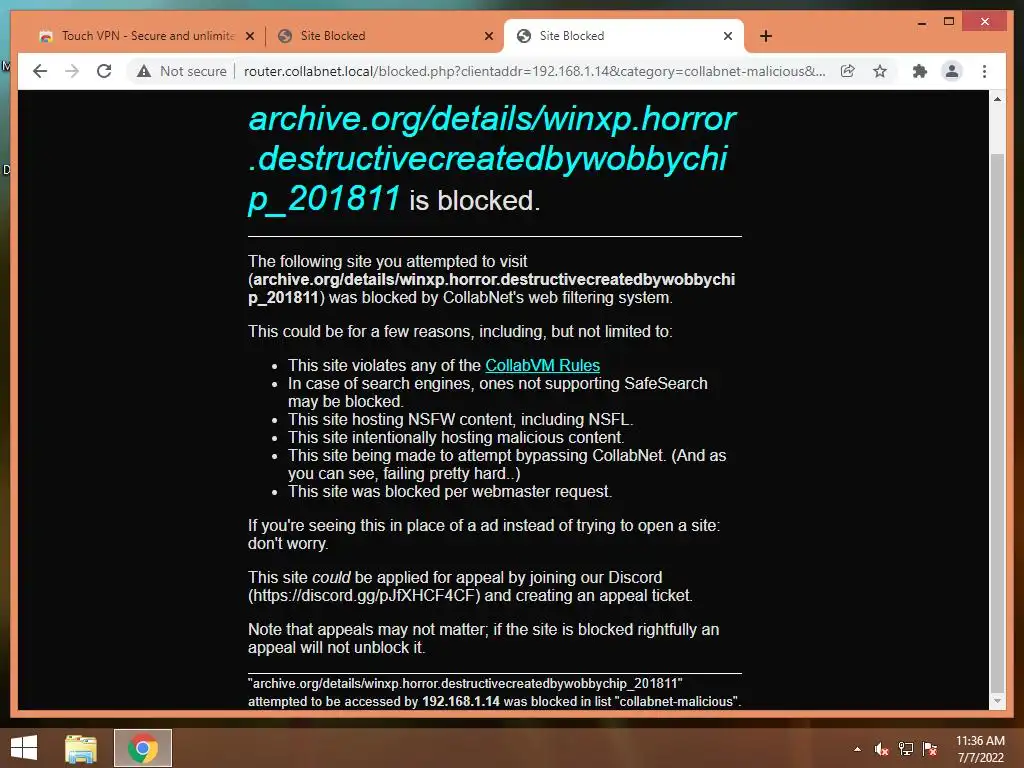Click the Discord invite URL text
The height and width of the screenshot is (768, 1024).
coord(366,596)
